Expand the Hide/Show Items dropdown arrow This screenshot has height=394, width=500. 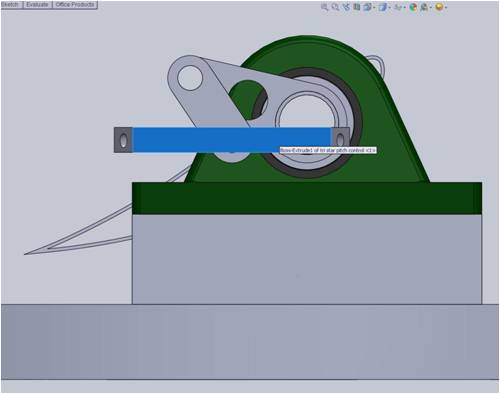(405, 7)
